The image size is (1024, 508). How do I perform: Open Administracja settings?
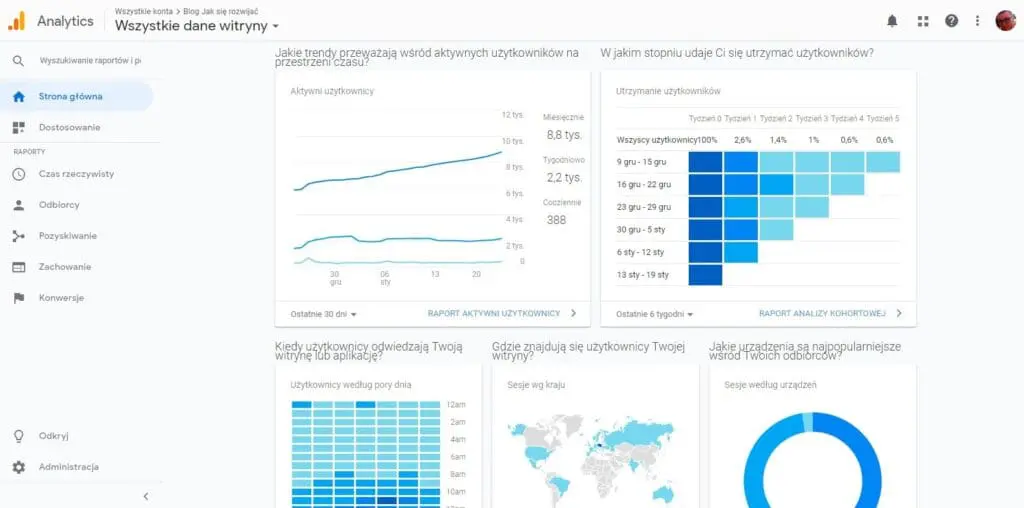[x=69, y=467]
